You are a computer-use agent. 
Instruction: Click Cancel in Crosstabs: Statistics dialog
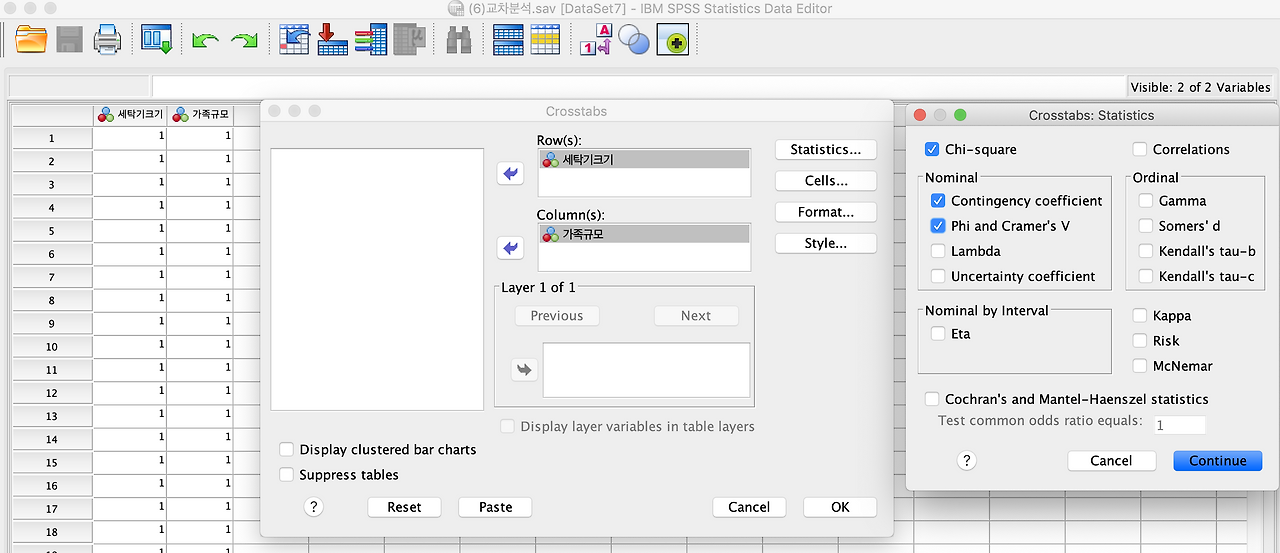pyautogui.click(x=1112, y=461)
